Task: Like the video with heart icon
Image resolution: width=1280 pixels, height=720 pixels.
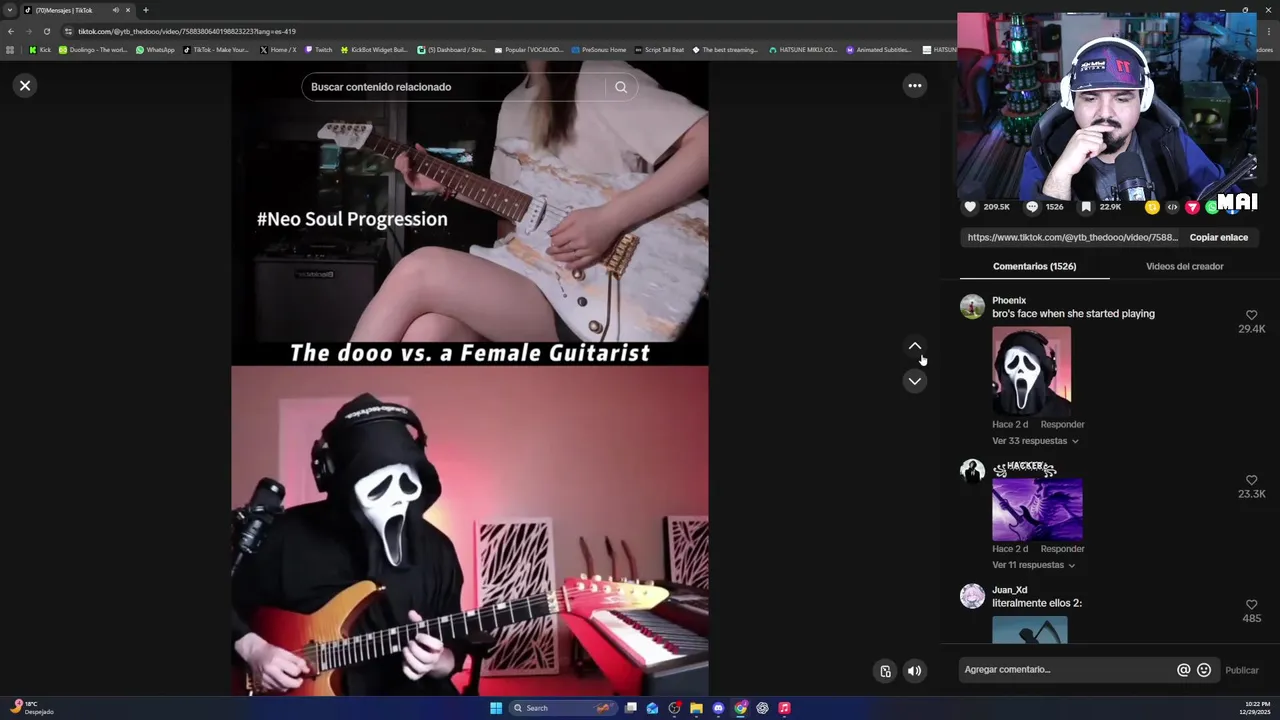Action: click(970, 207)
